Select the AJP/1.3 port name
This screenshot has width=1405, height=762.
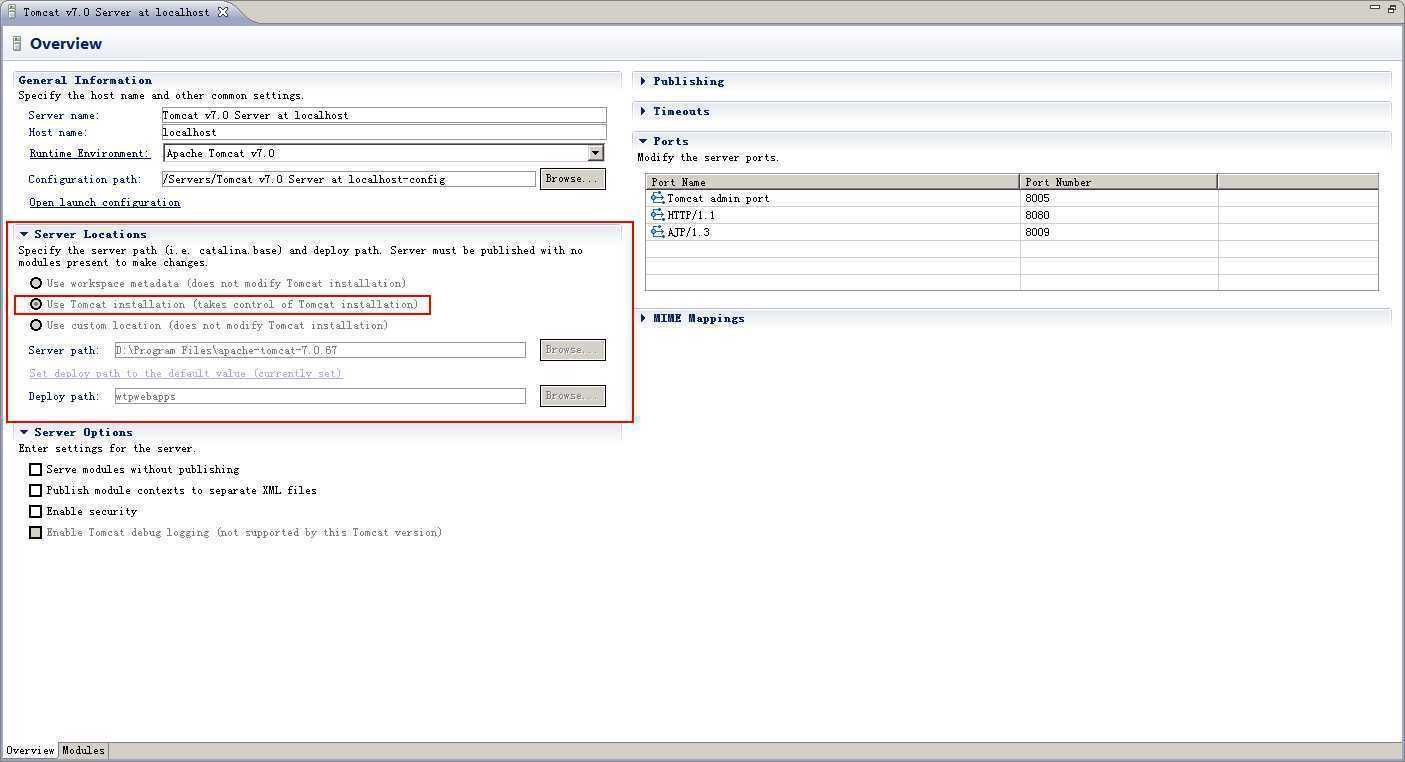(x=689, y=232)
